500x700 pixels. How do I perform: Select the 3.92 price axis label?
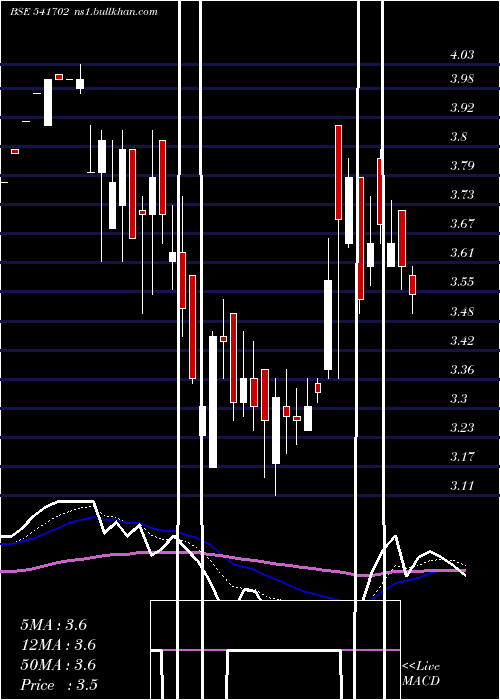(462, 108)
